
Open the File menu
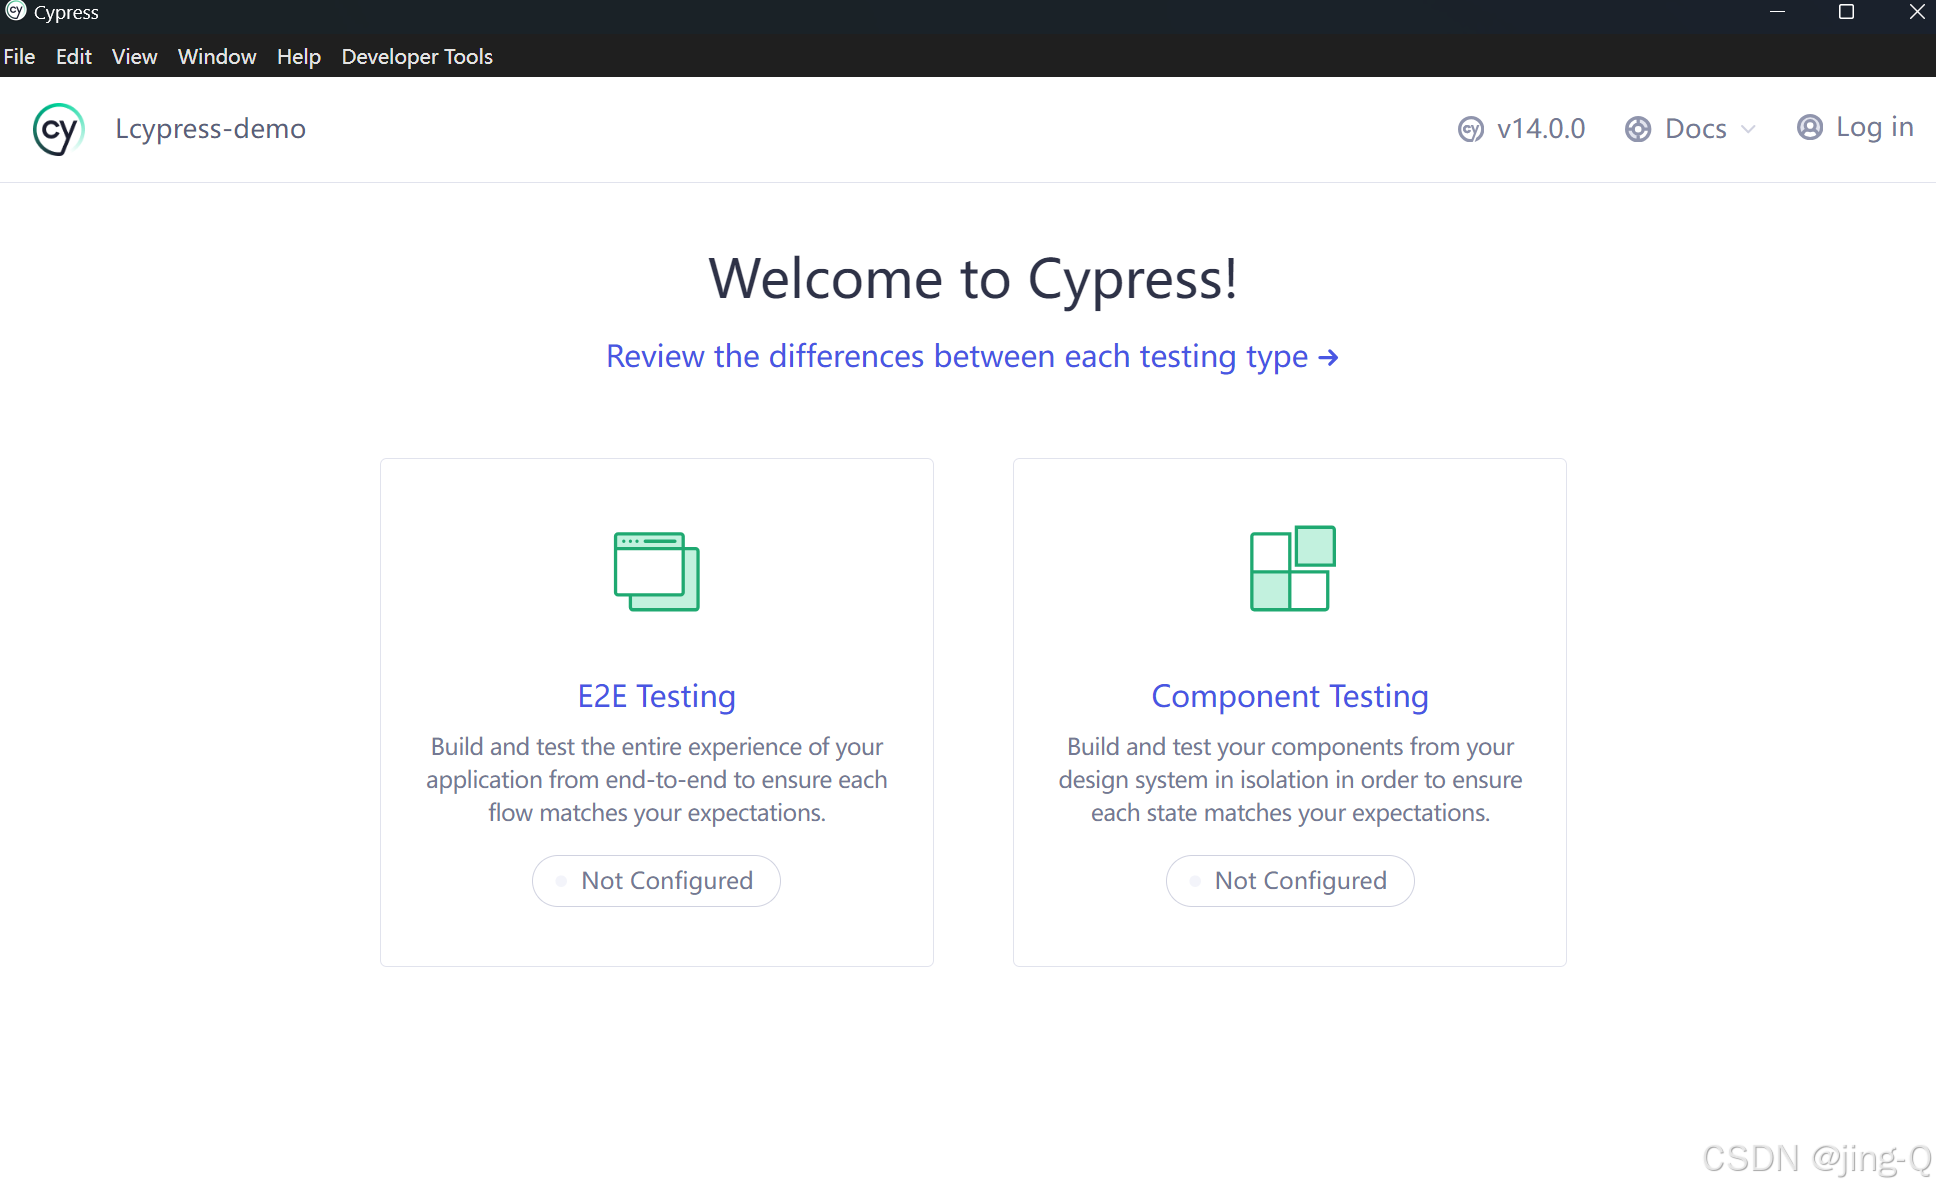coord(19,57)
